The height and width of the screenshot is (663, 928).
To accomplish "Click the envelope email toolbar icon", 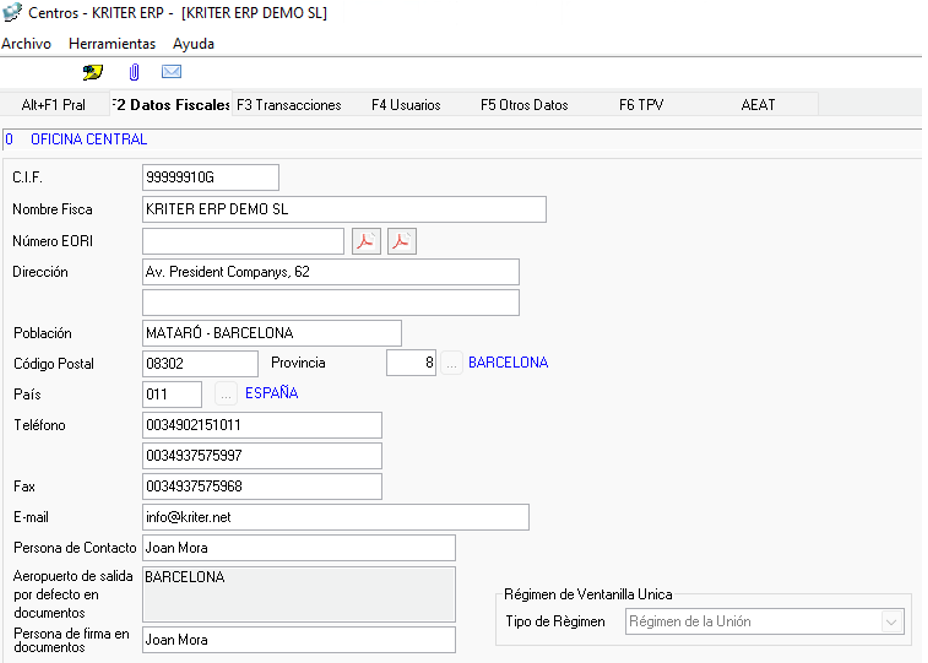I will [172, 72].
